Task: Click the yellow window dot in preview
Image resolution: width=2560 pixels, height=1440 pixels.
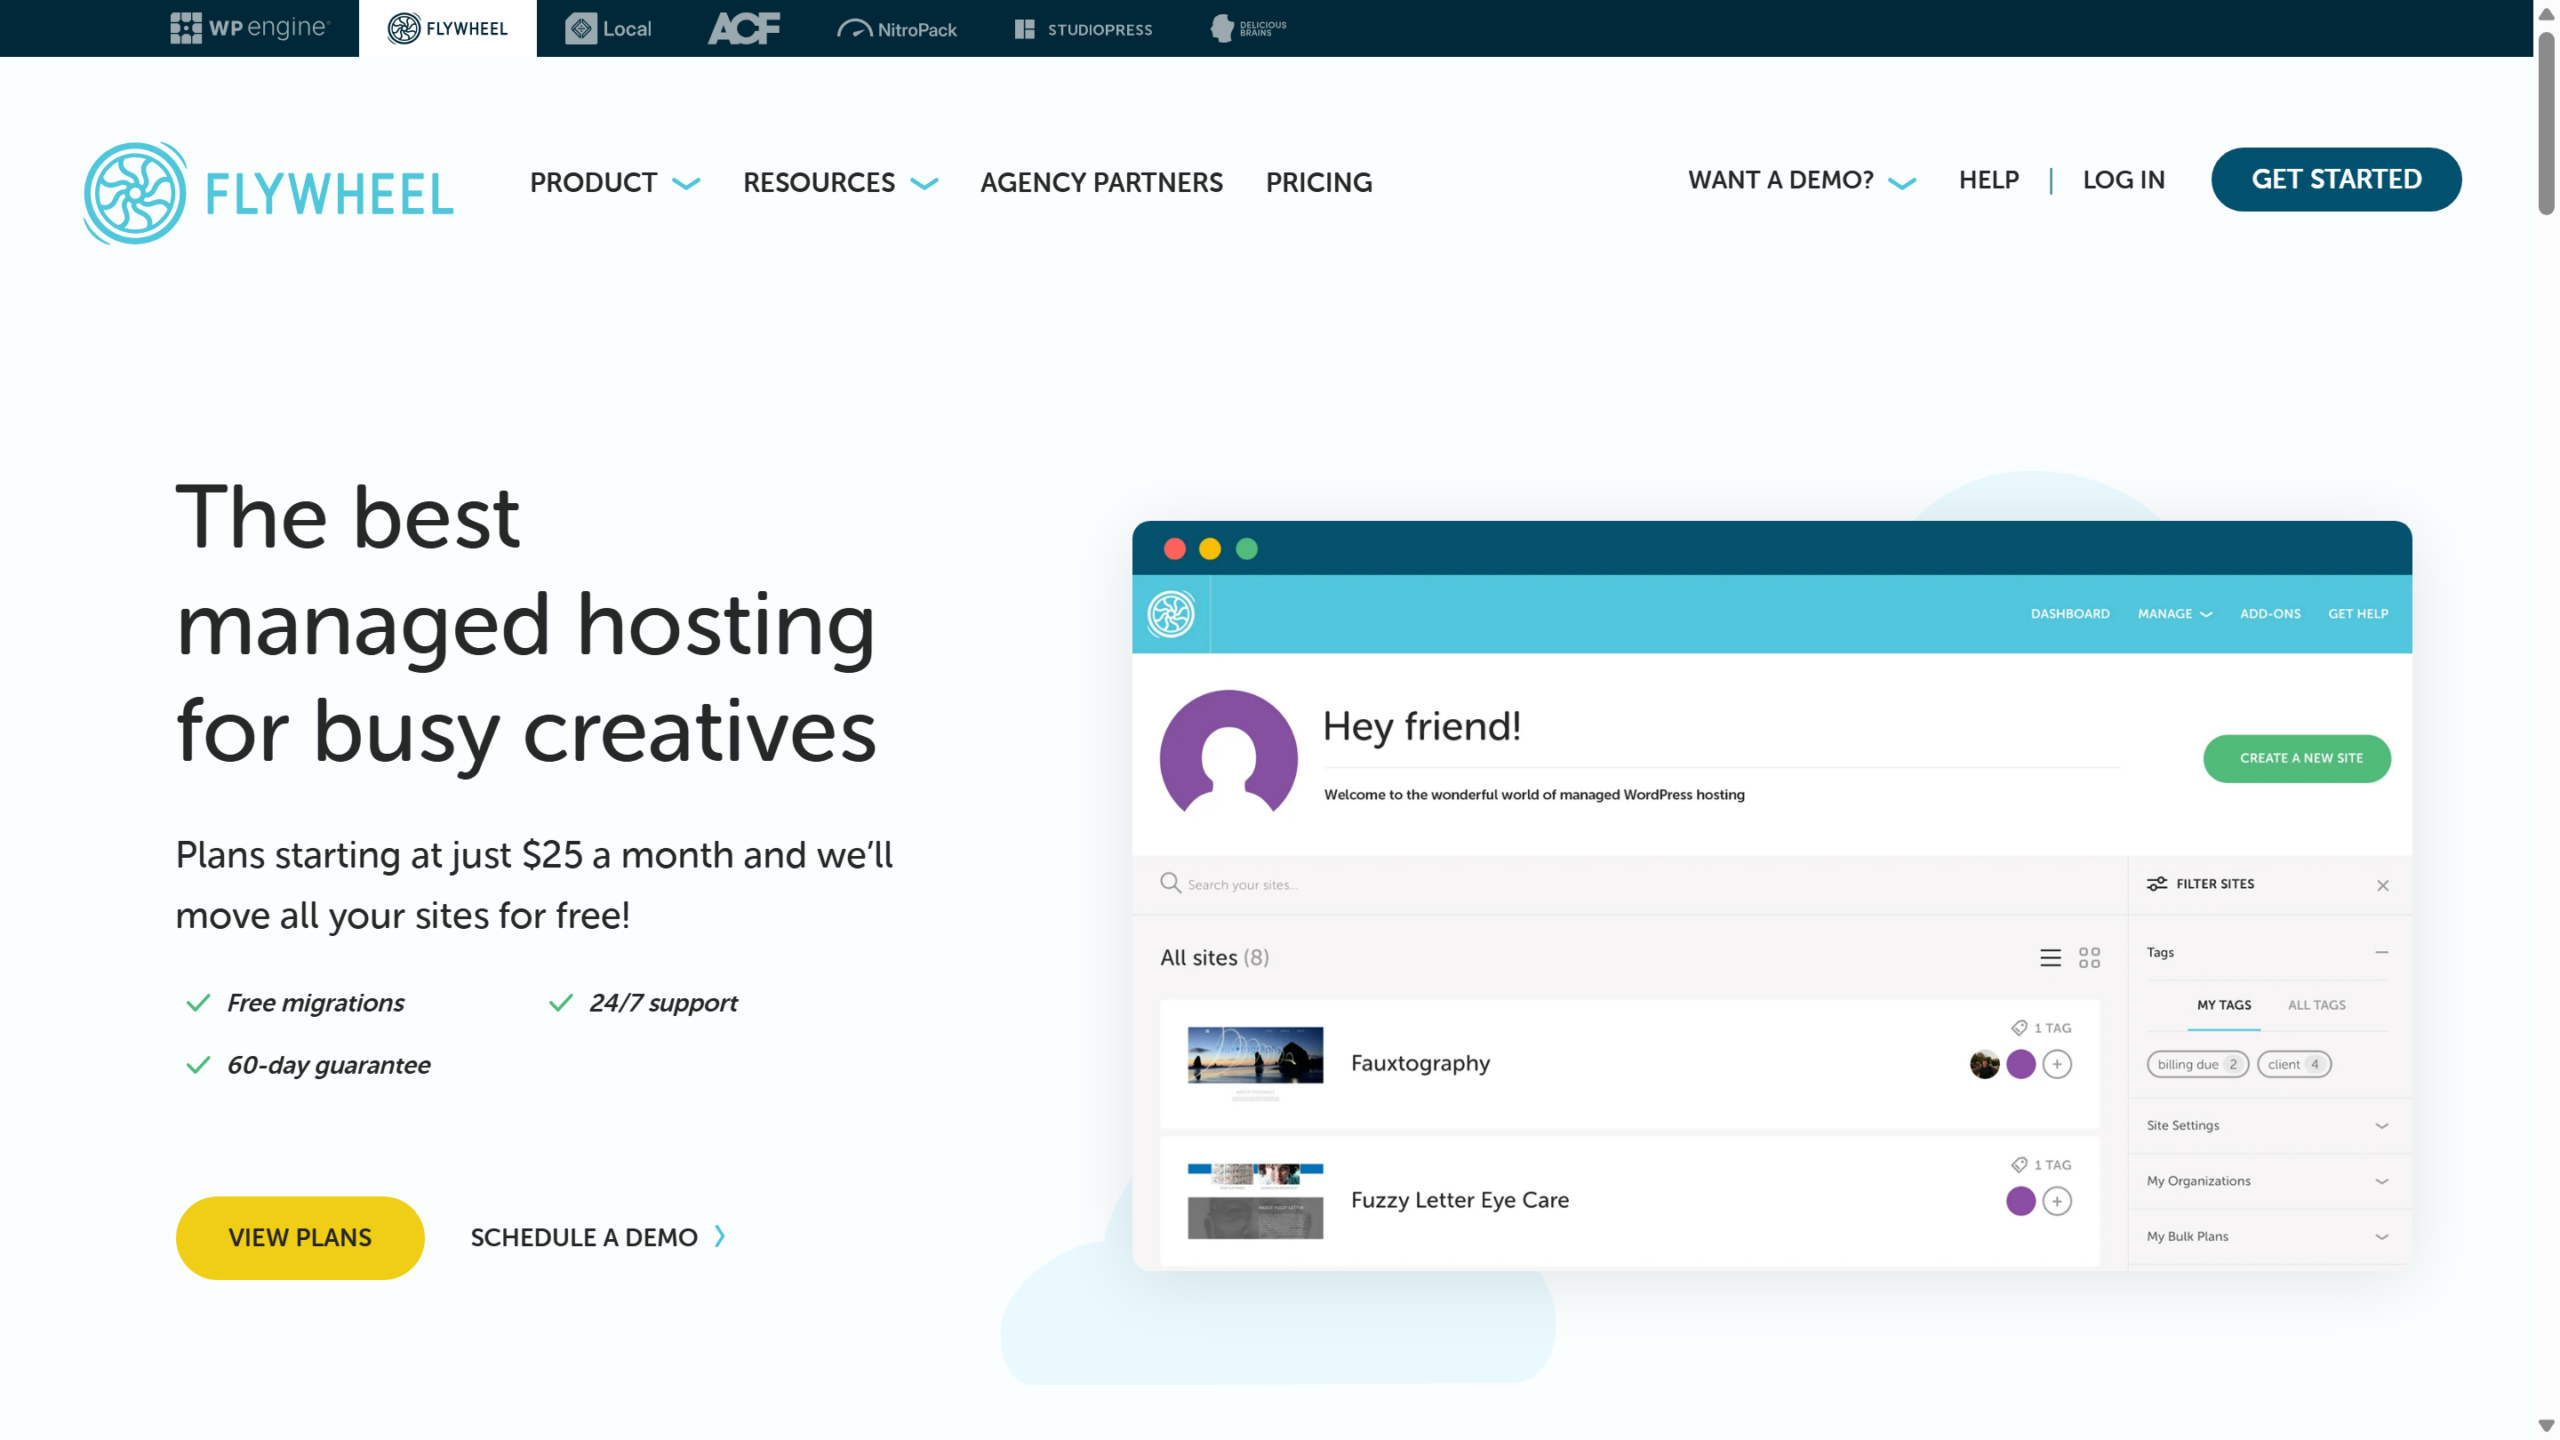Action: click(1210, 549)
